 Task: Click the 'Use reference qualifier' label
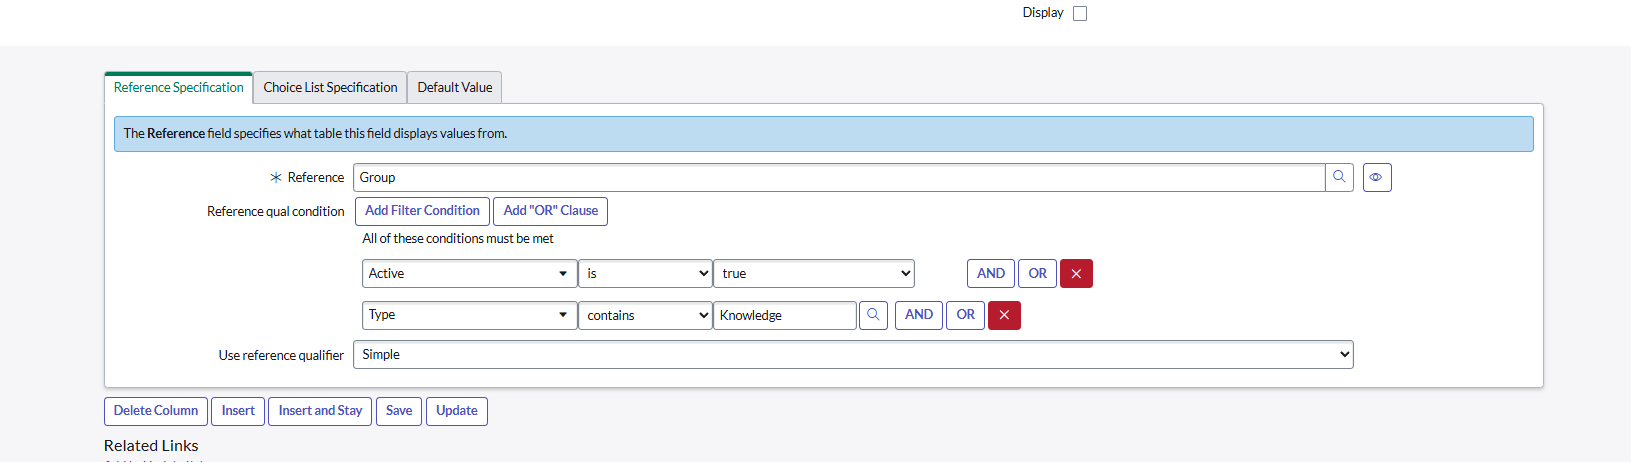coord(281,356)
